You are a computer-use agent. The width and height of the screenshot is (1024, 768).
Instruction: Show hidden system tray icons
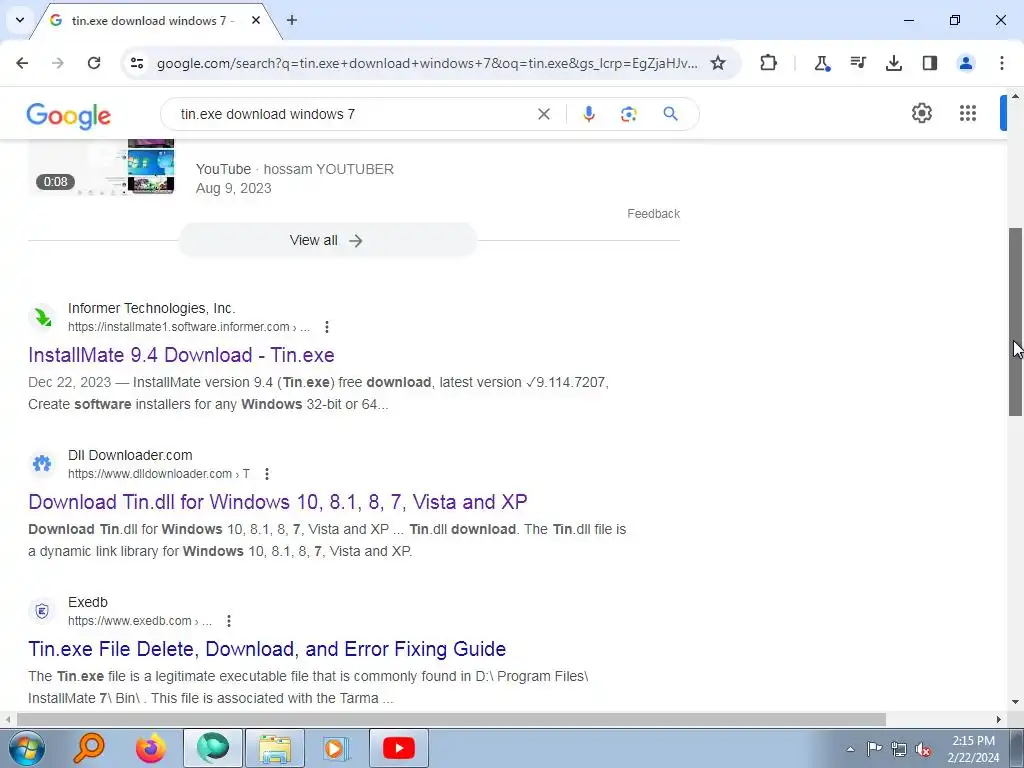[850, 749]
